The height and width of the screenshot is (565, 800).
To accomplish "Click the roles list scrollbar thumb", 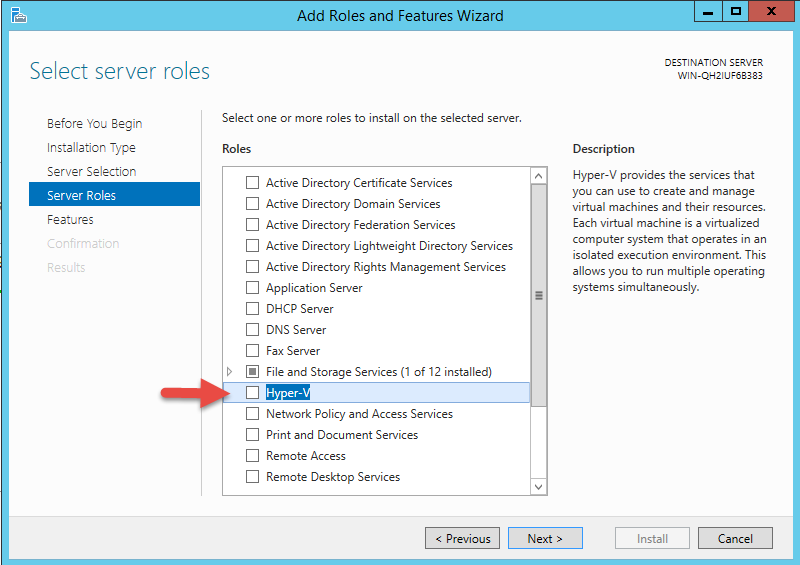I will (x=538, y=296).
